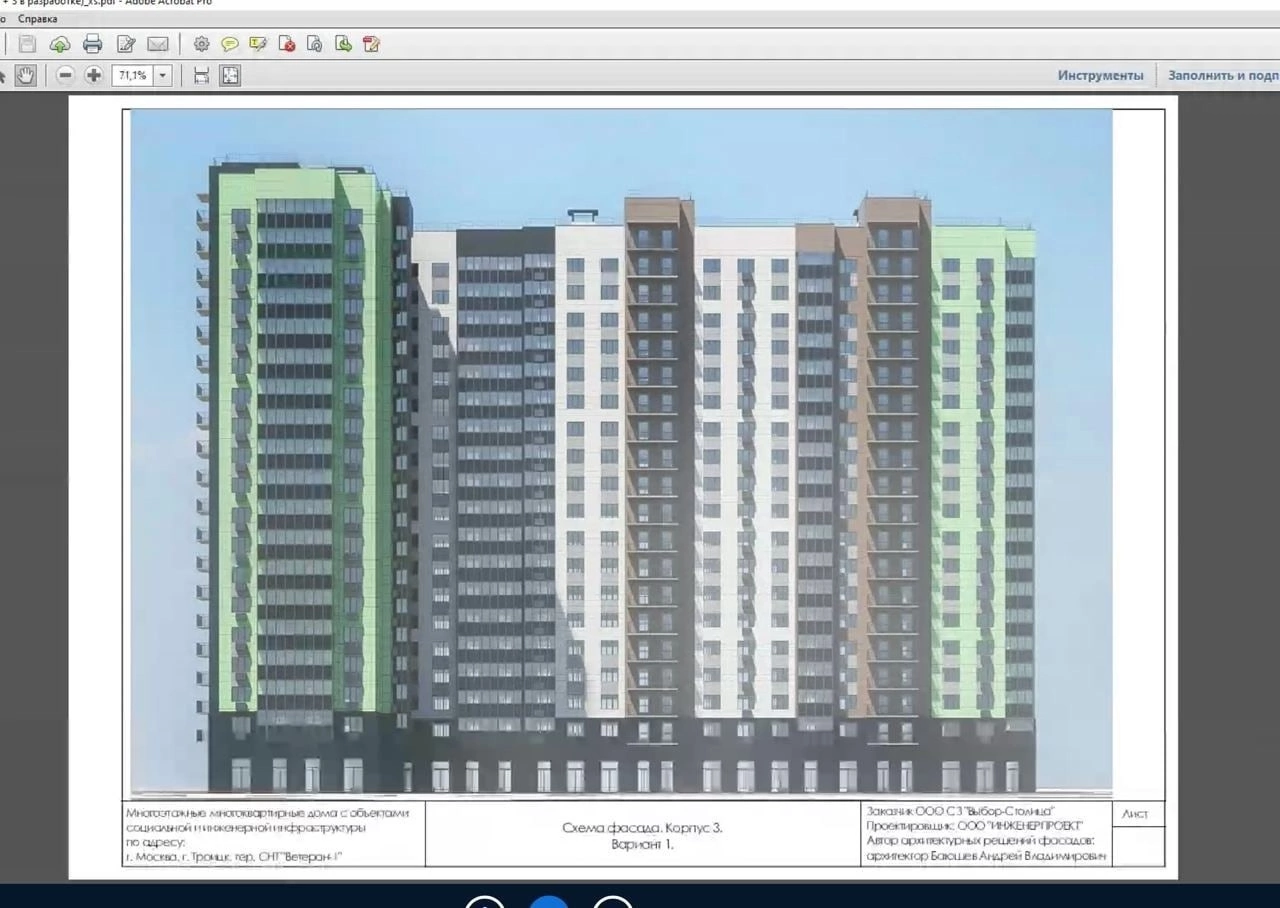Click the fit one full page icon
The height and width of the screenshot is (908, 1280).
tap(230, 75)
